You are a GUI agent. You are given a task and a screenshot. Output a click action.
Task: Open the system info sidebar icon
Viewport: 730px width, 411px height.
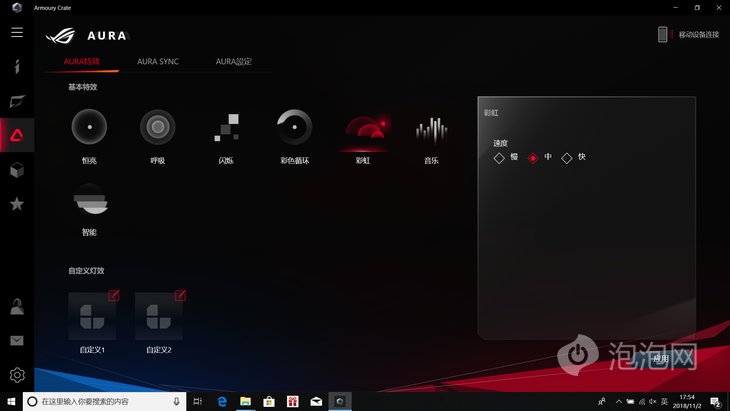coord(17,66)
